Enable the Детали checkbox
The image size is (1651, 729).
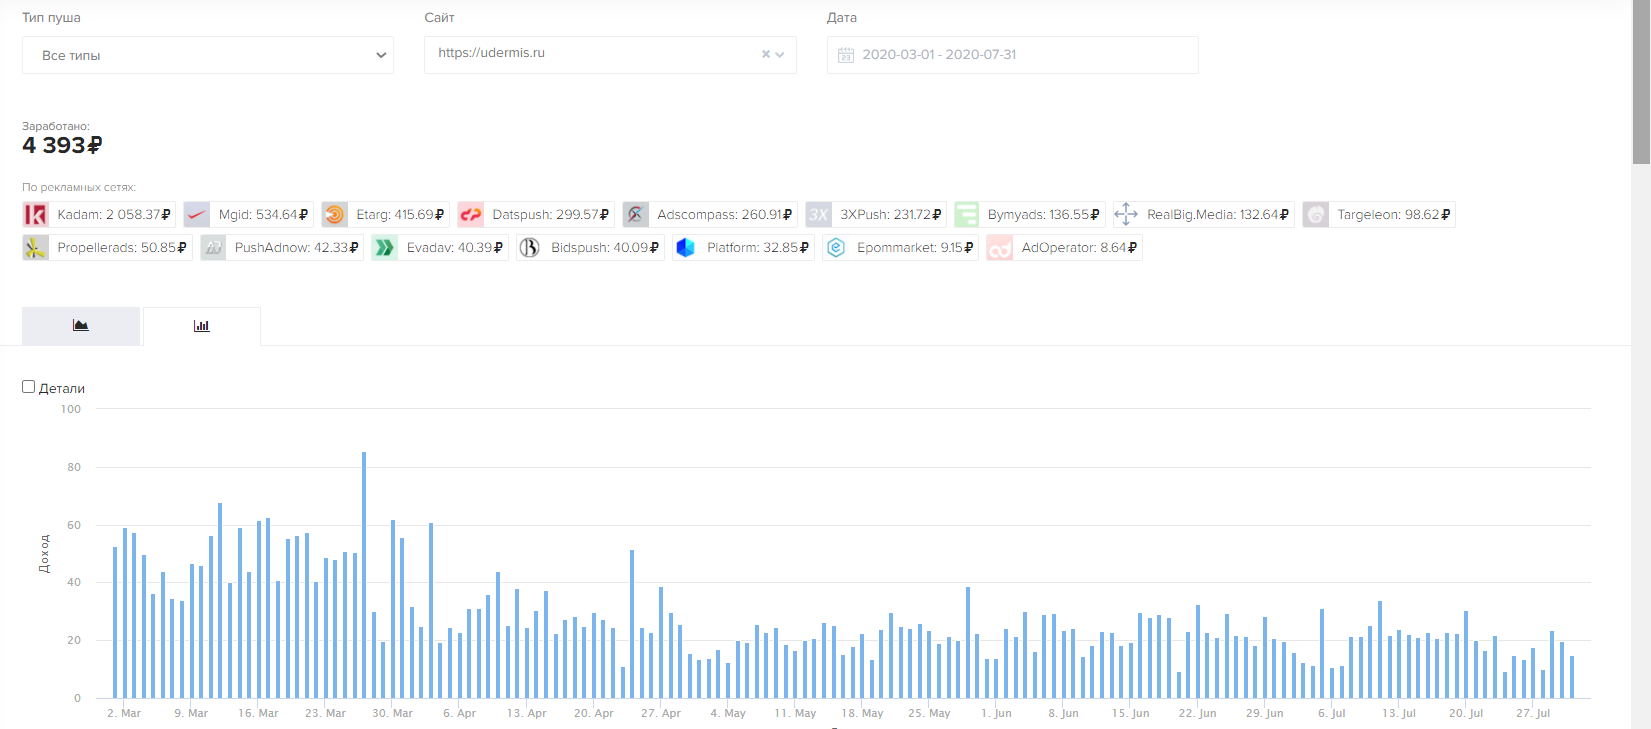coord(29,387)
